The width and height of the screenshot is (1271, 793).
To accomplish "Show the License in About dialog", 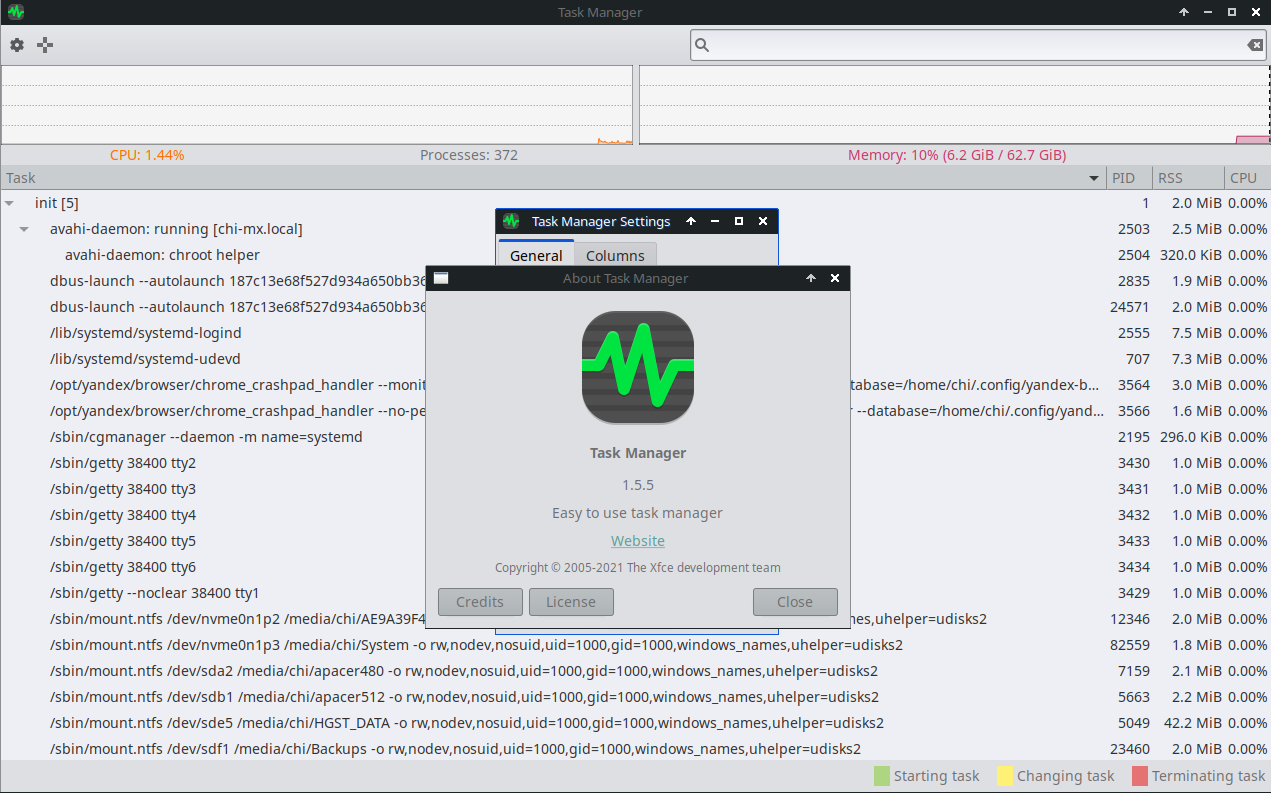I will [571, 601].
